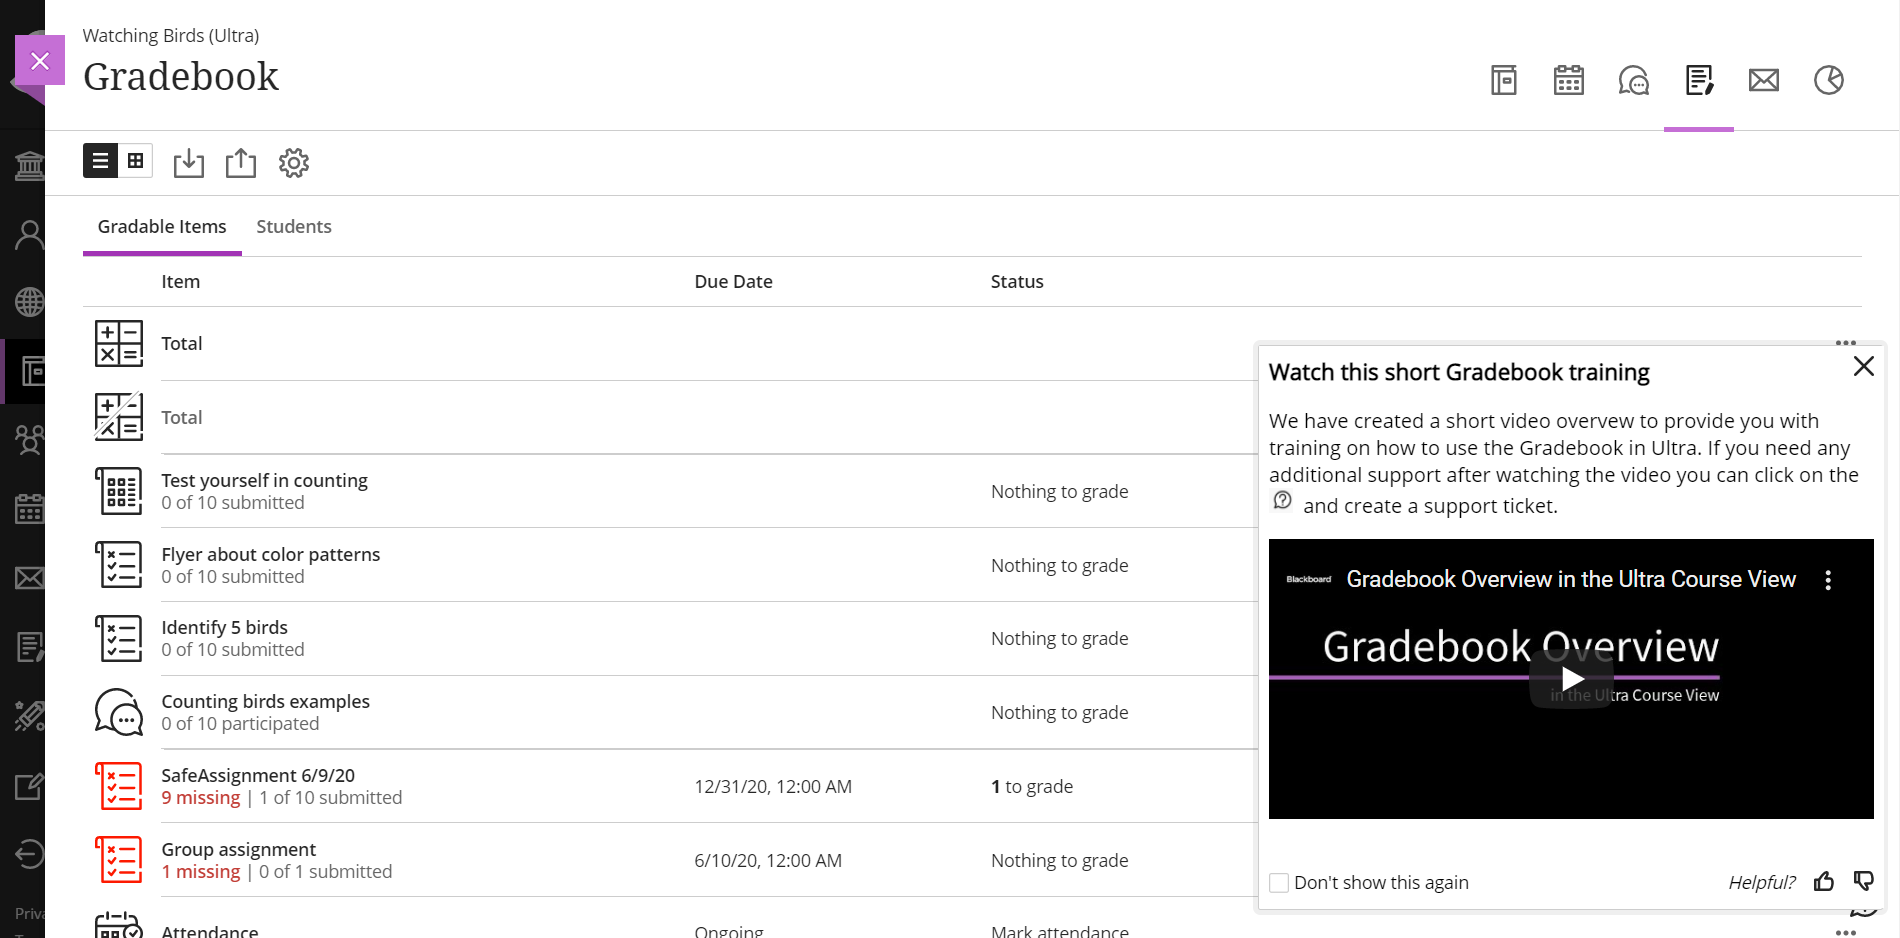Viewport: 1900px width, 938px height.
Task: Click the thumbs up helpful icon
Action: click(x=1824, y=881)
